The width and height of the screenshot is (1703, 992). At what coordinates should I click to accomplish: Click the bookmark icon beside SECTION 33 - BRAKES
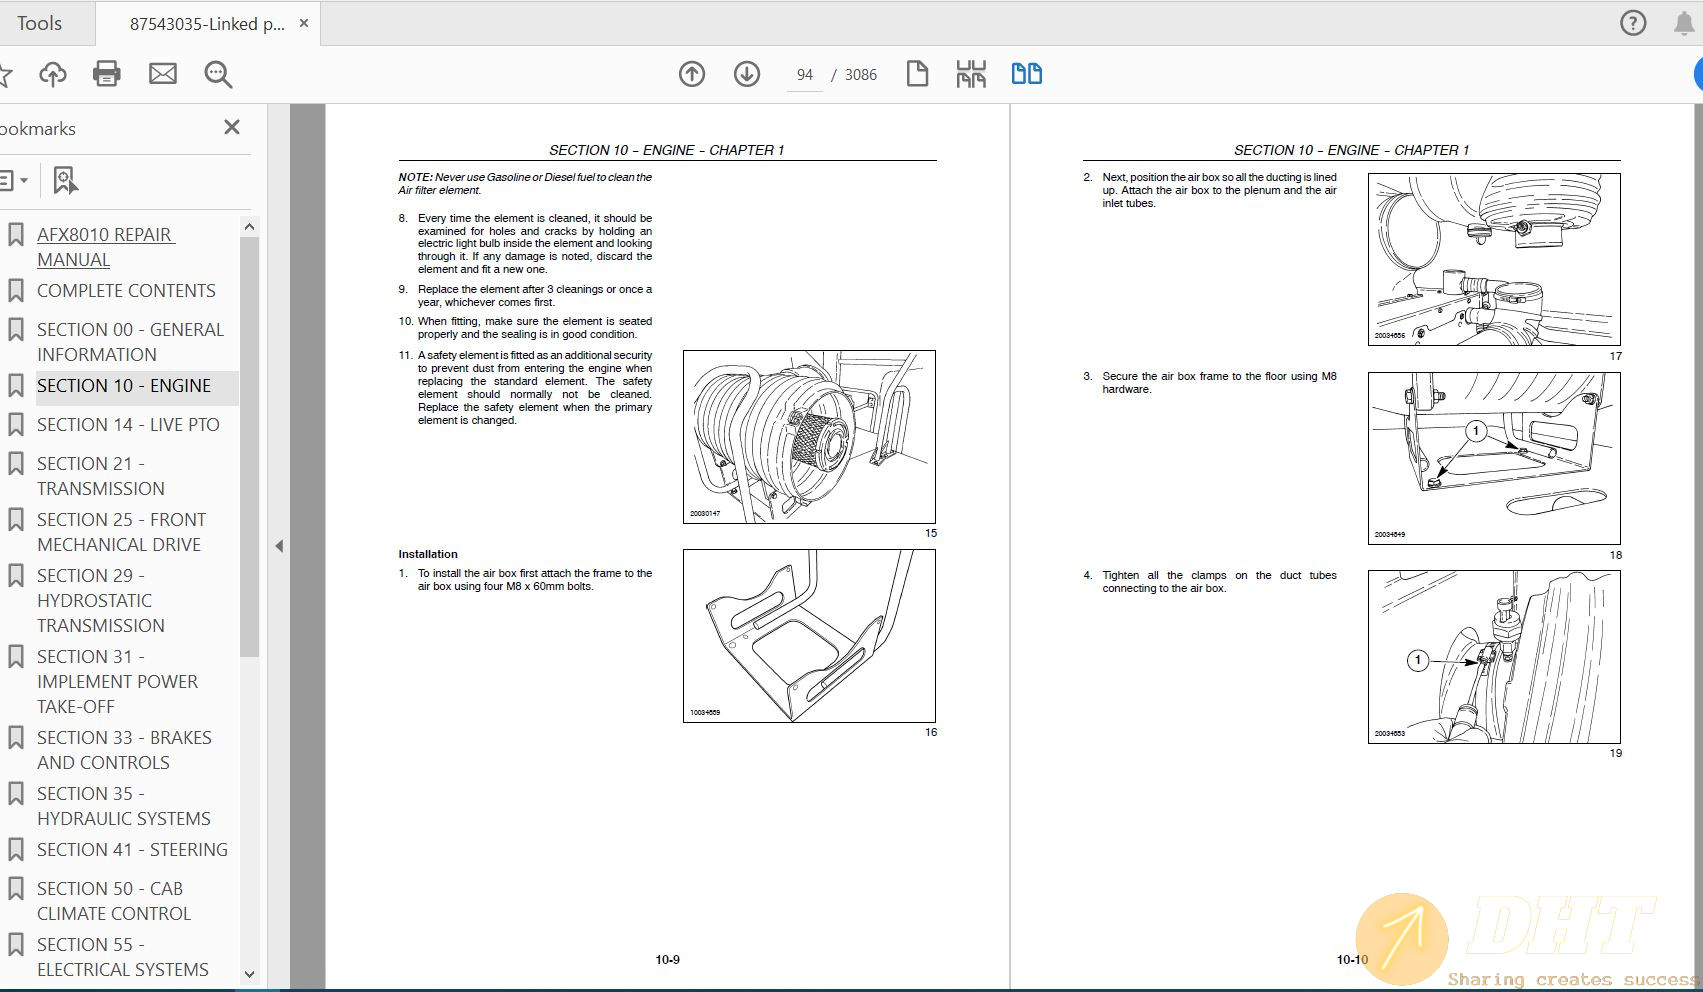[15, 738]
